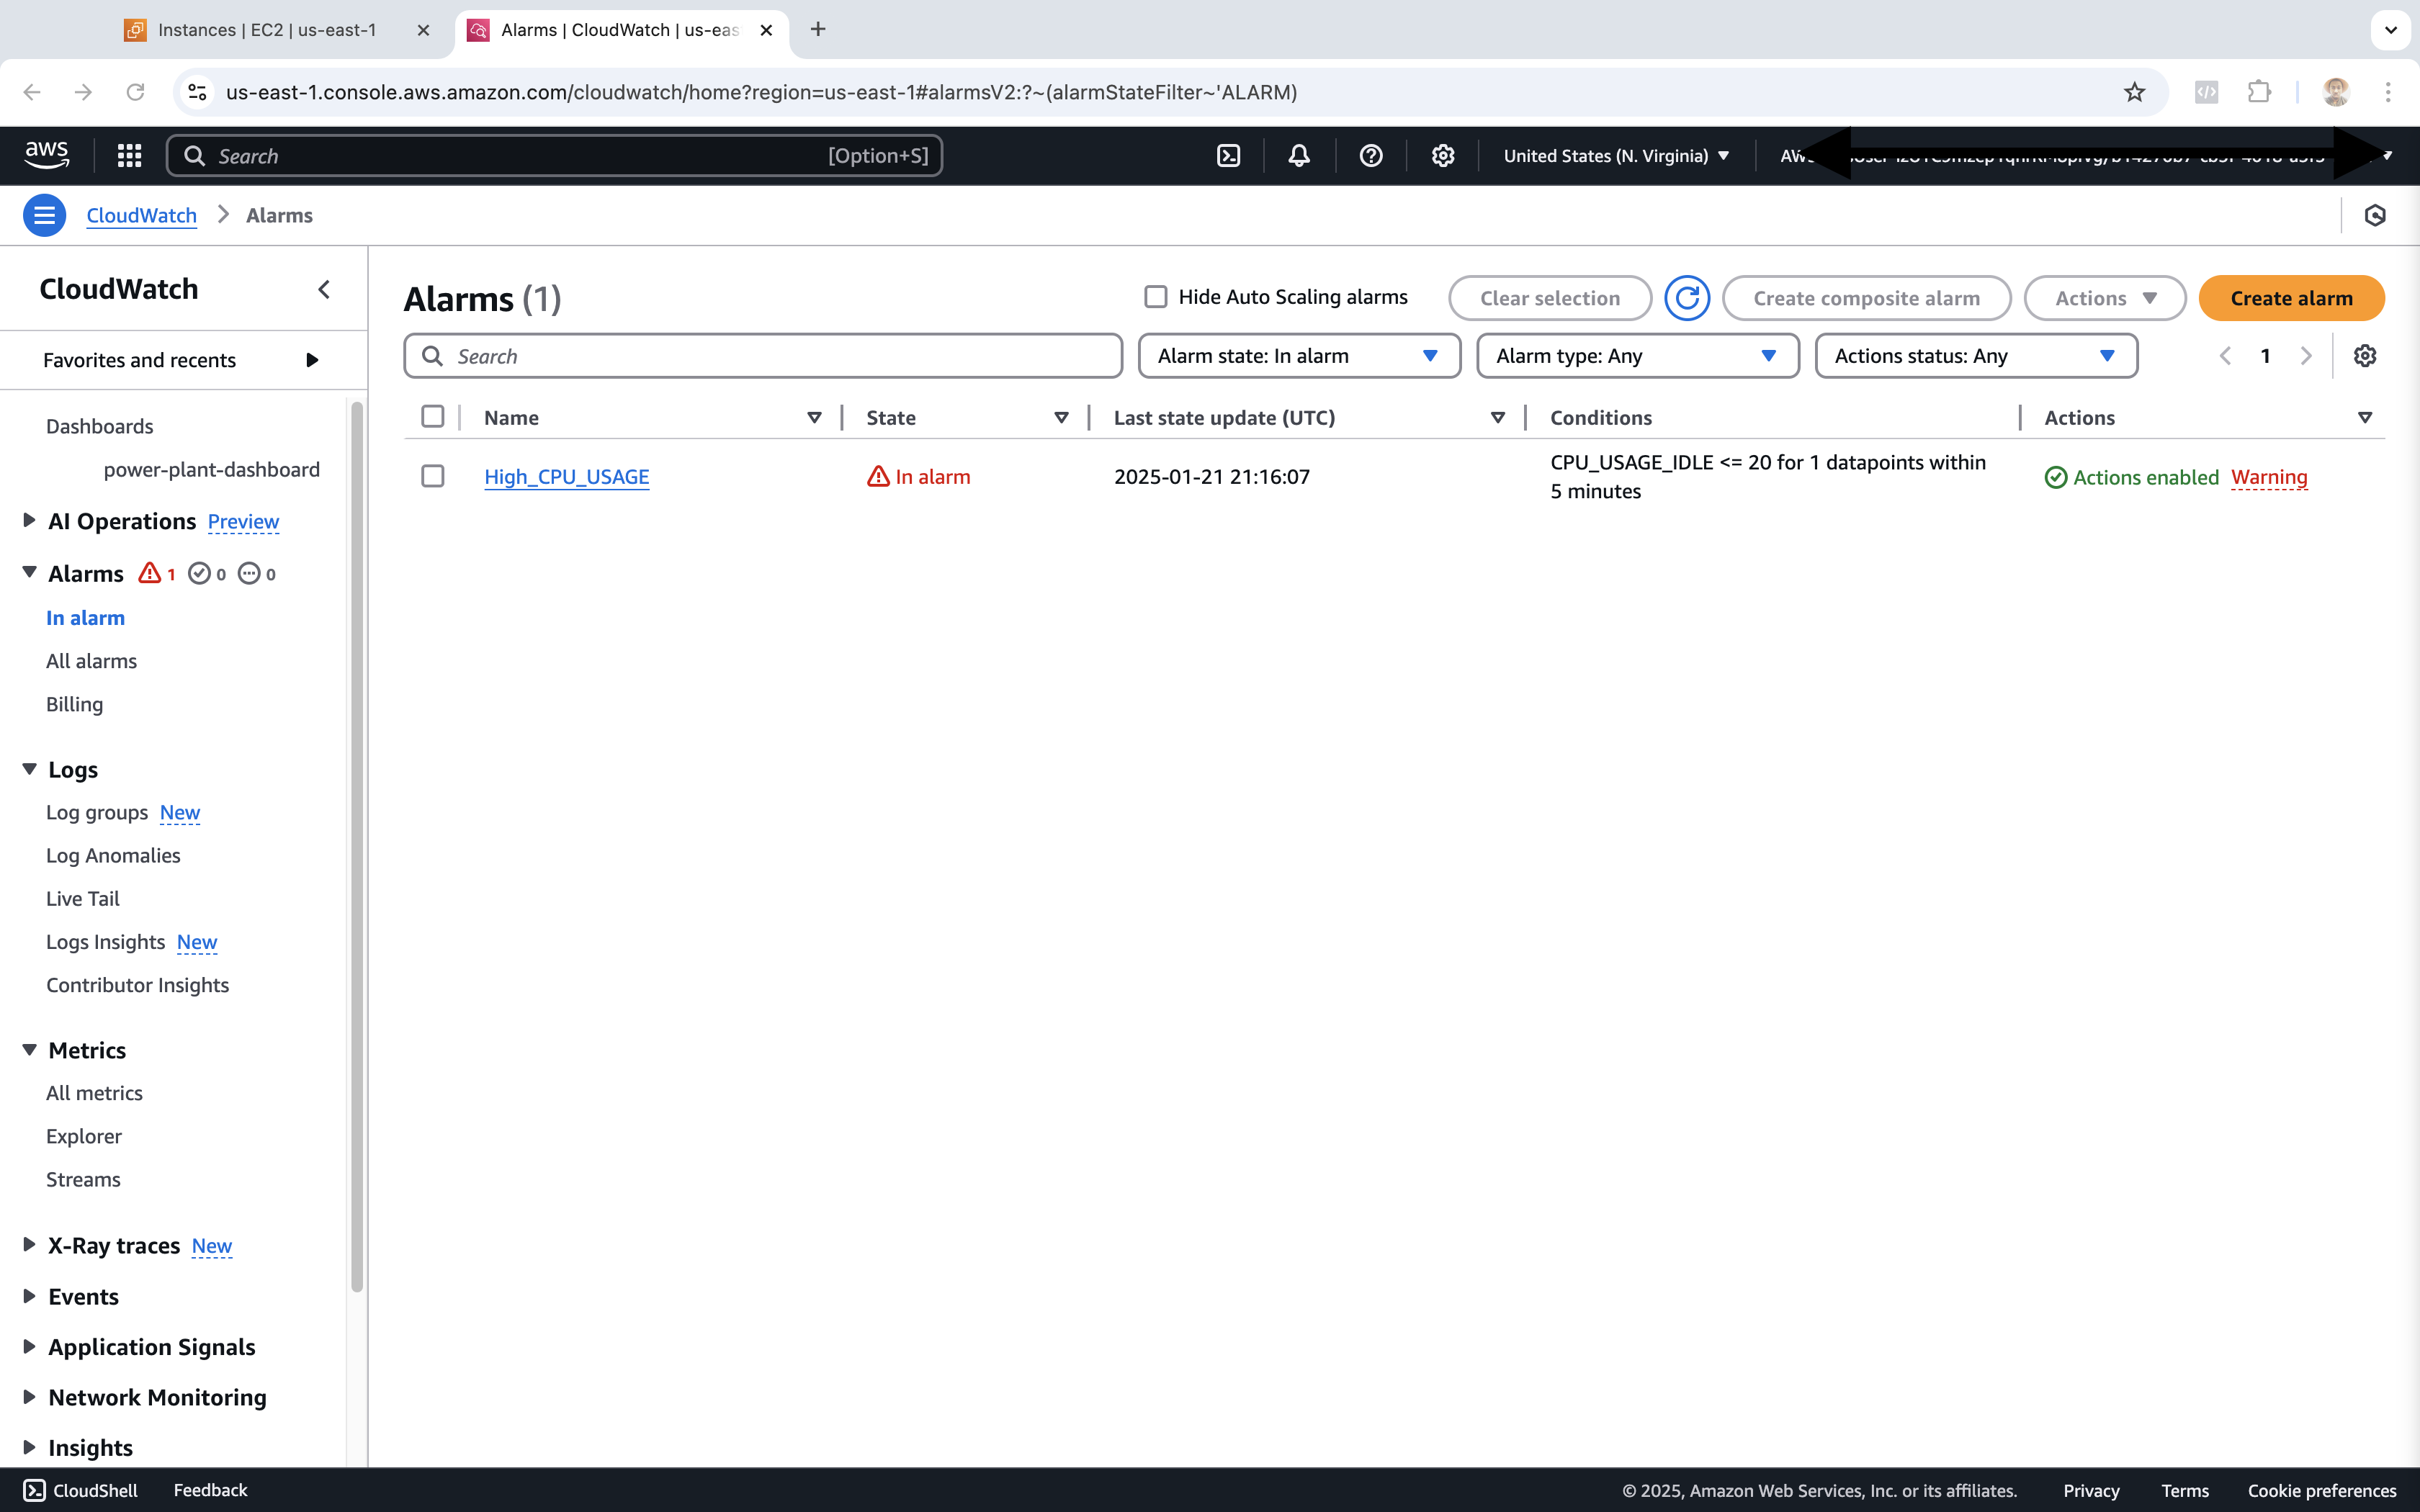Image resolution: width=2420 pixels, height=1512 pixels.
Task: Reload the browser page
Action: click(x=135, y=92)
